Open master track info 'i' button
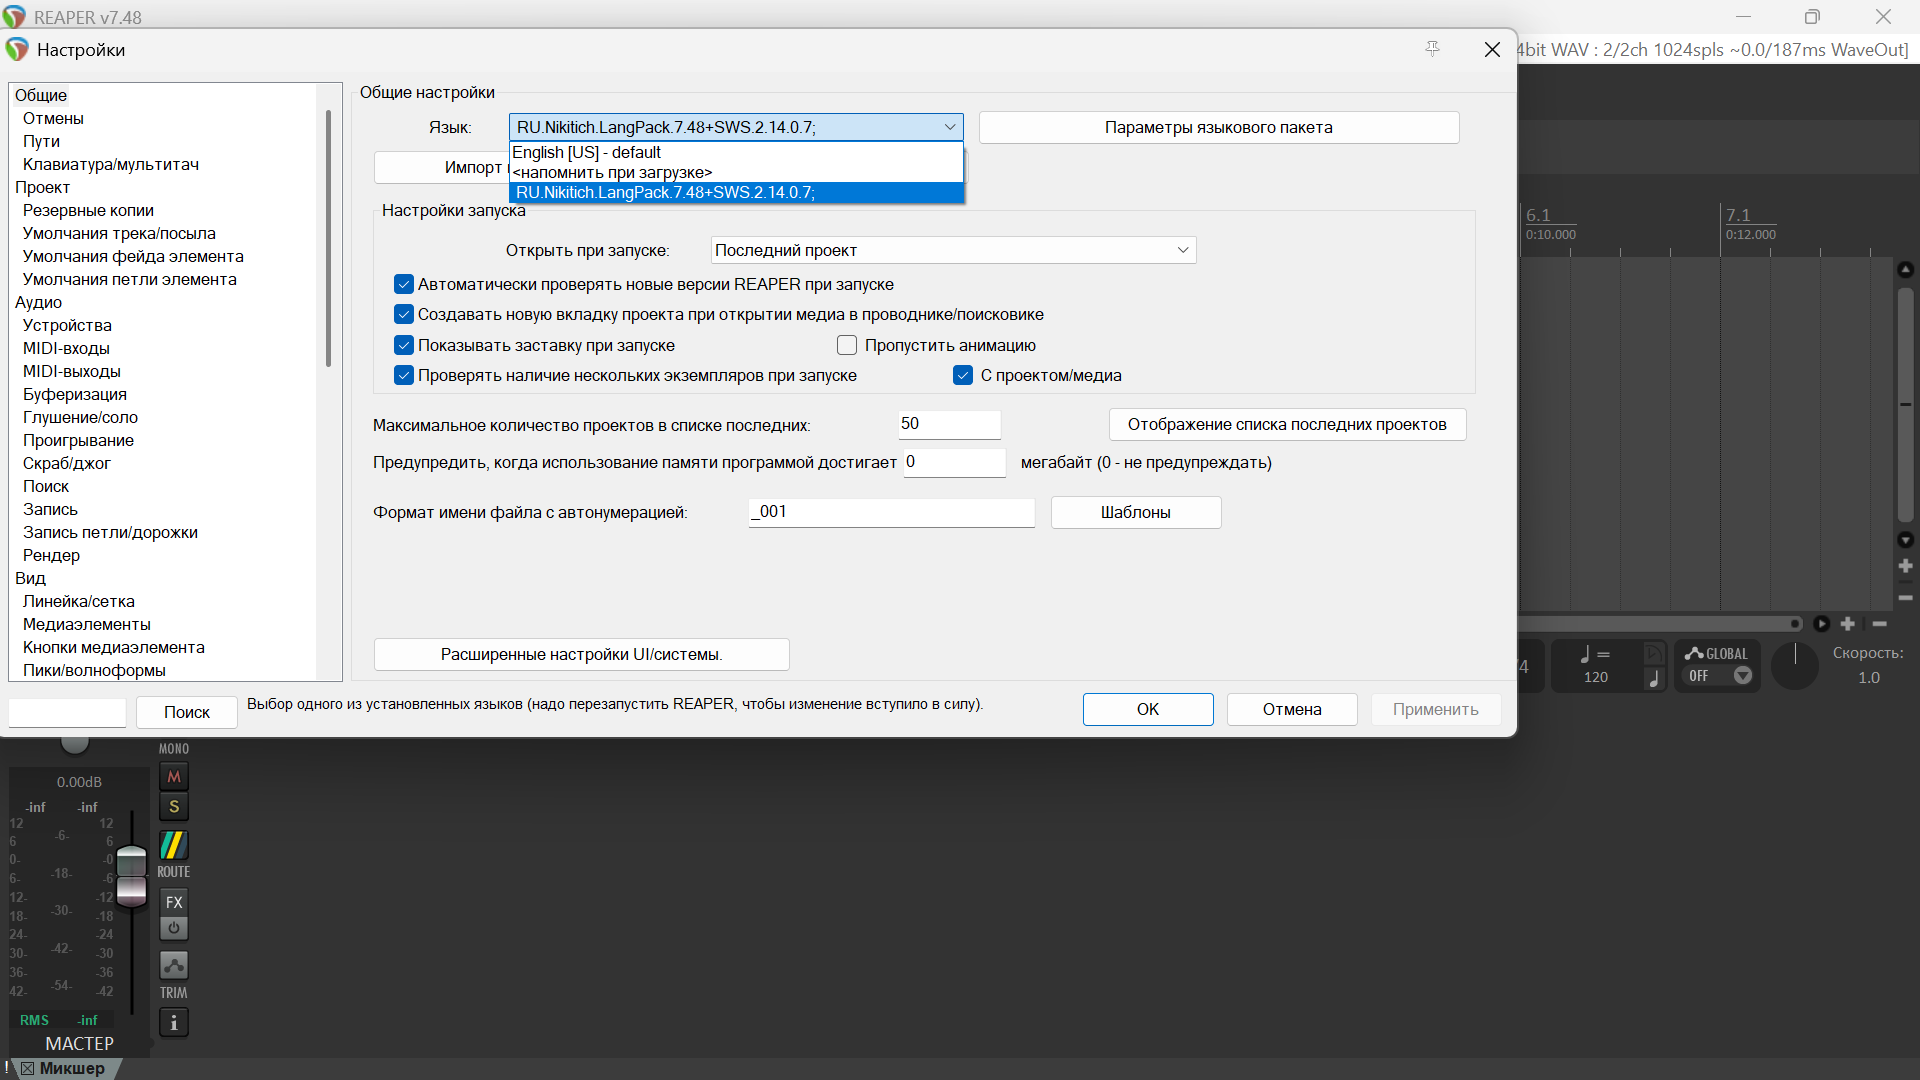The height and width of the screenshot is (1080, 1920). coord(174,1023)
